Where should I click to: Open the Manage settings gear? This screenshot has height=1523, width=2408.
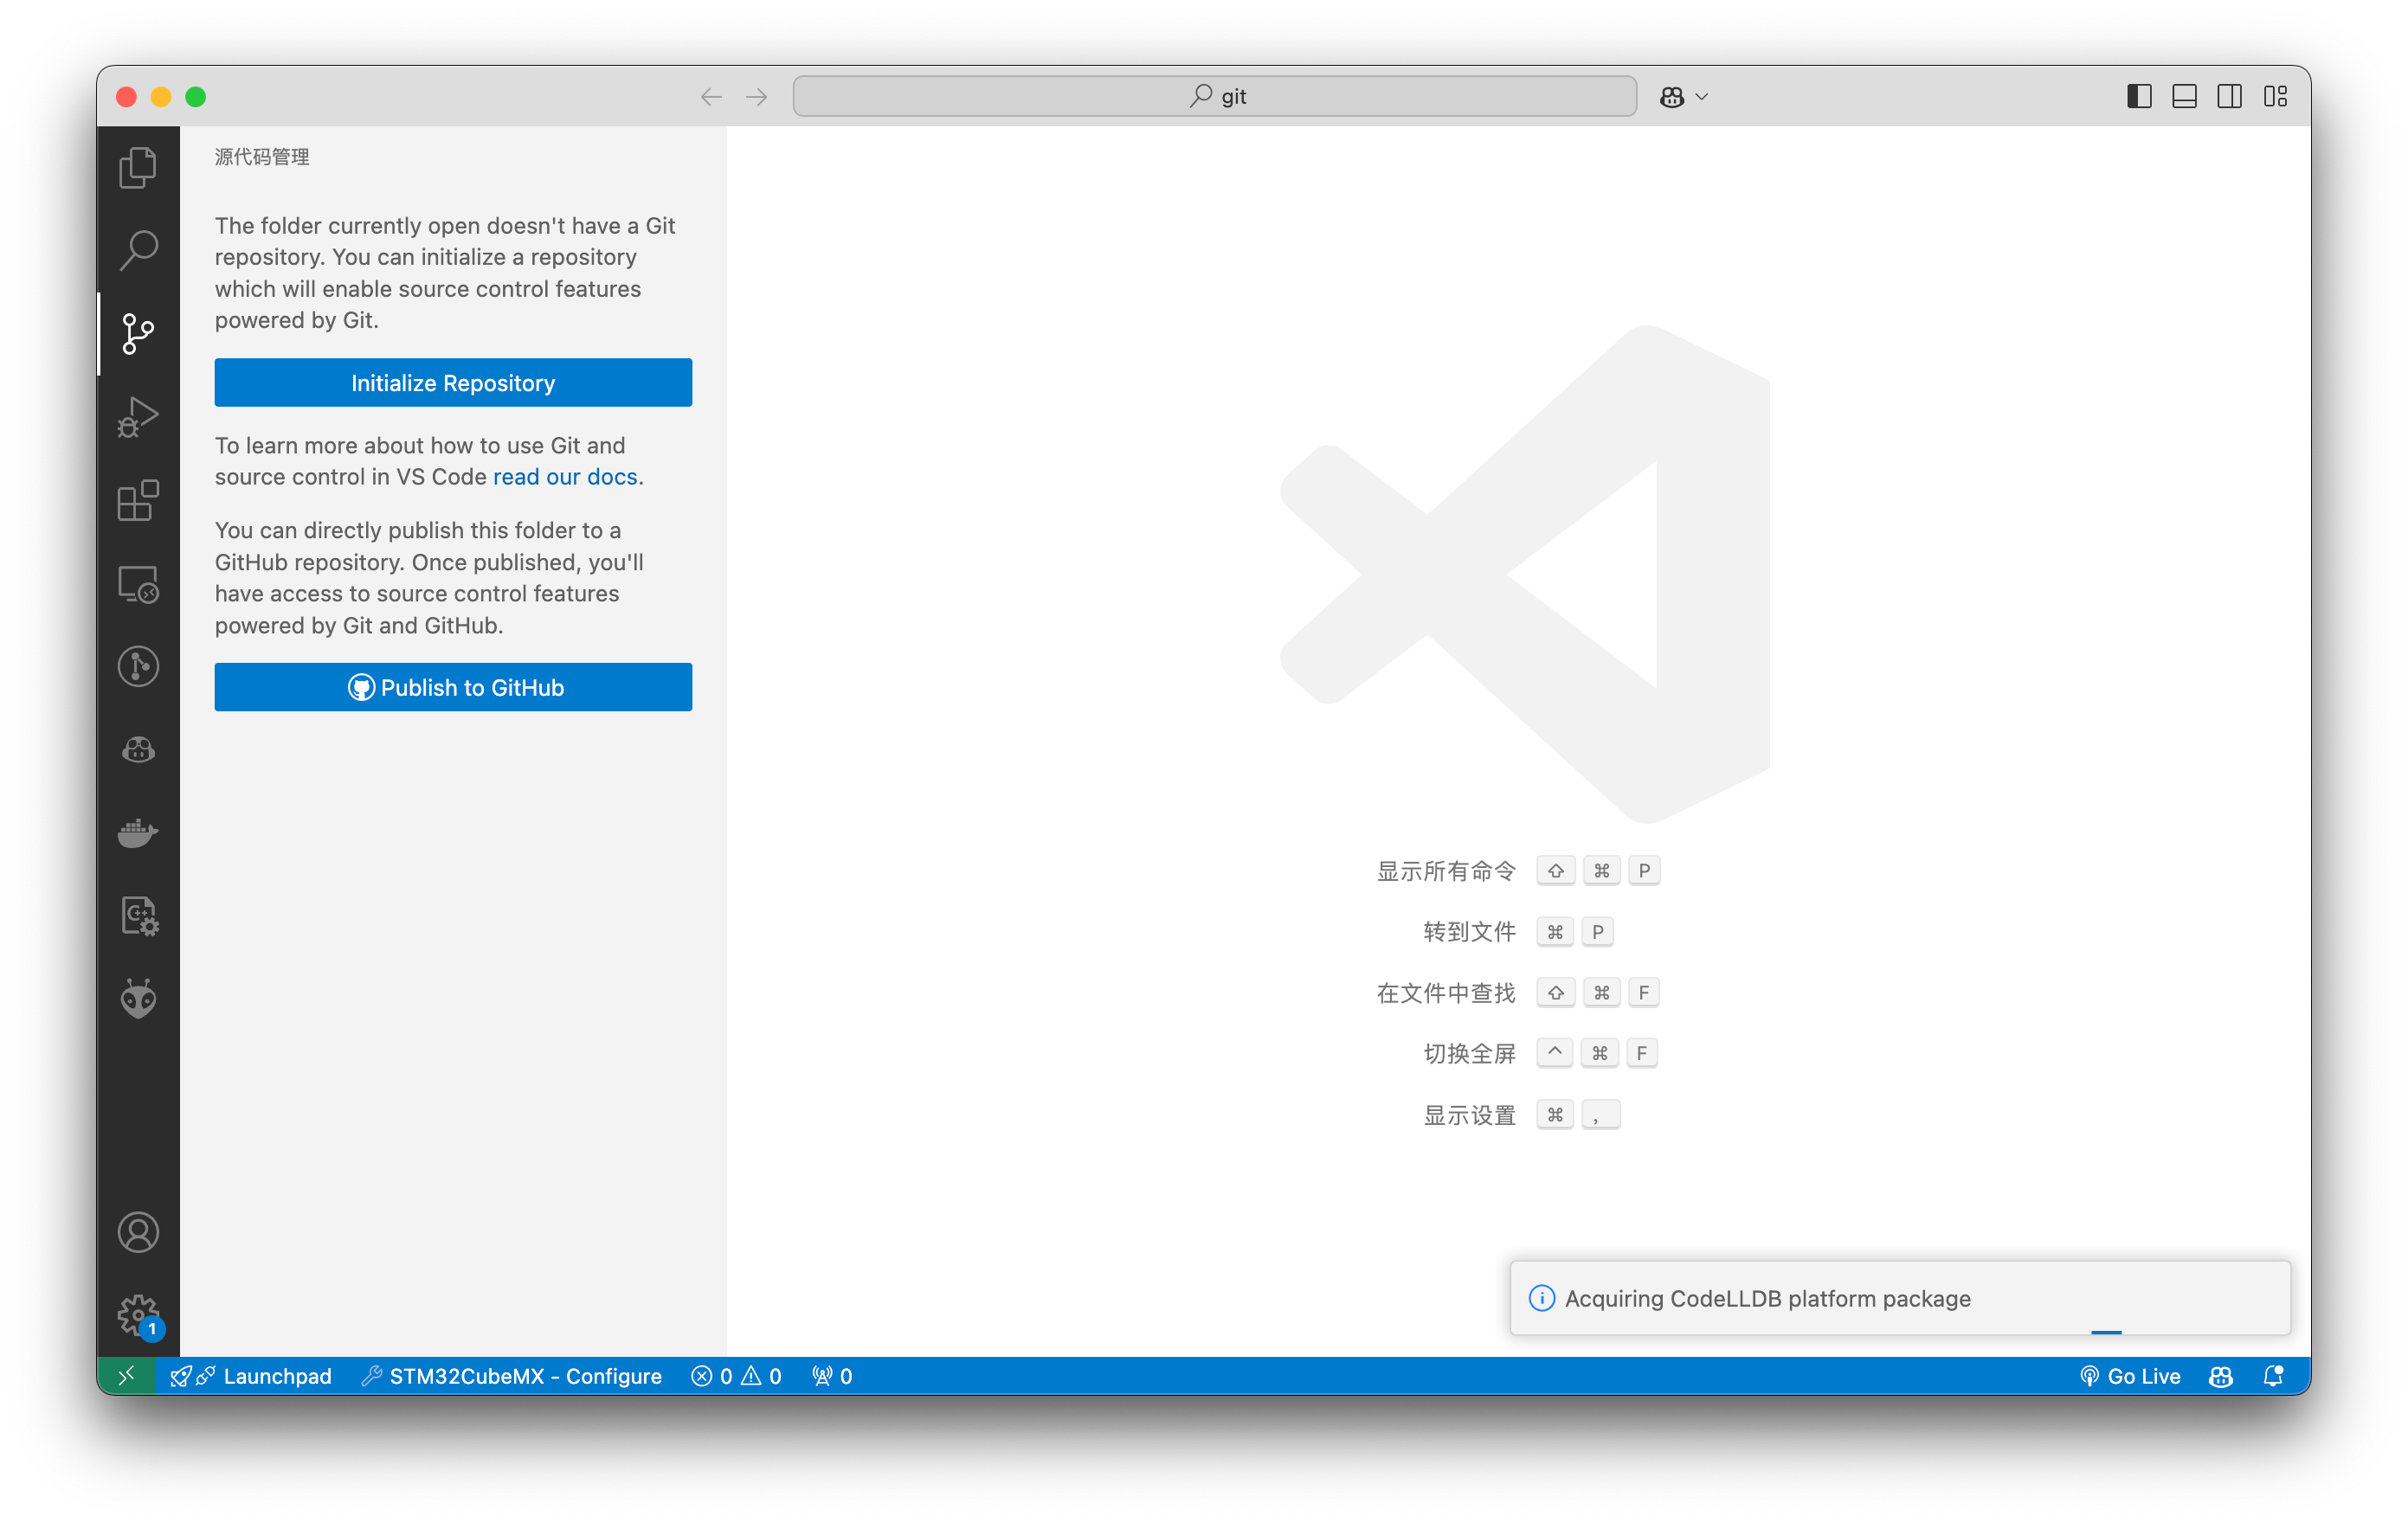click(x=138, y=1316)
